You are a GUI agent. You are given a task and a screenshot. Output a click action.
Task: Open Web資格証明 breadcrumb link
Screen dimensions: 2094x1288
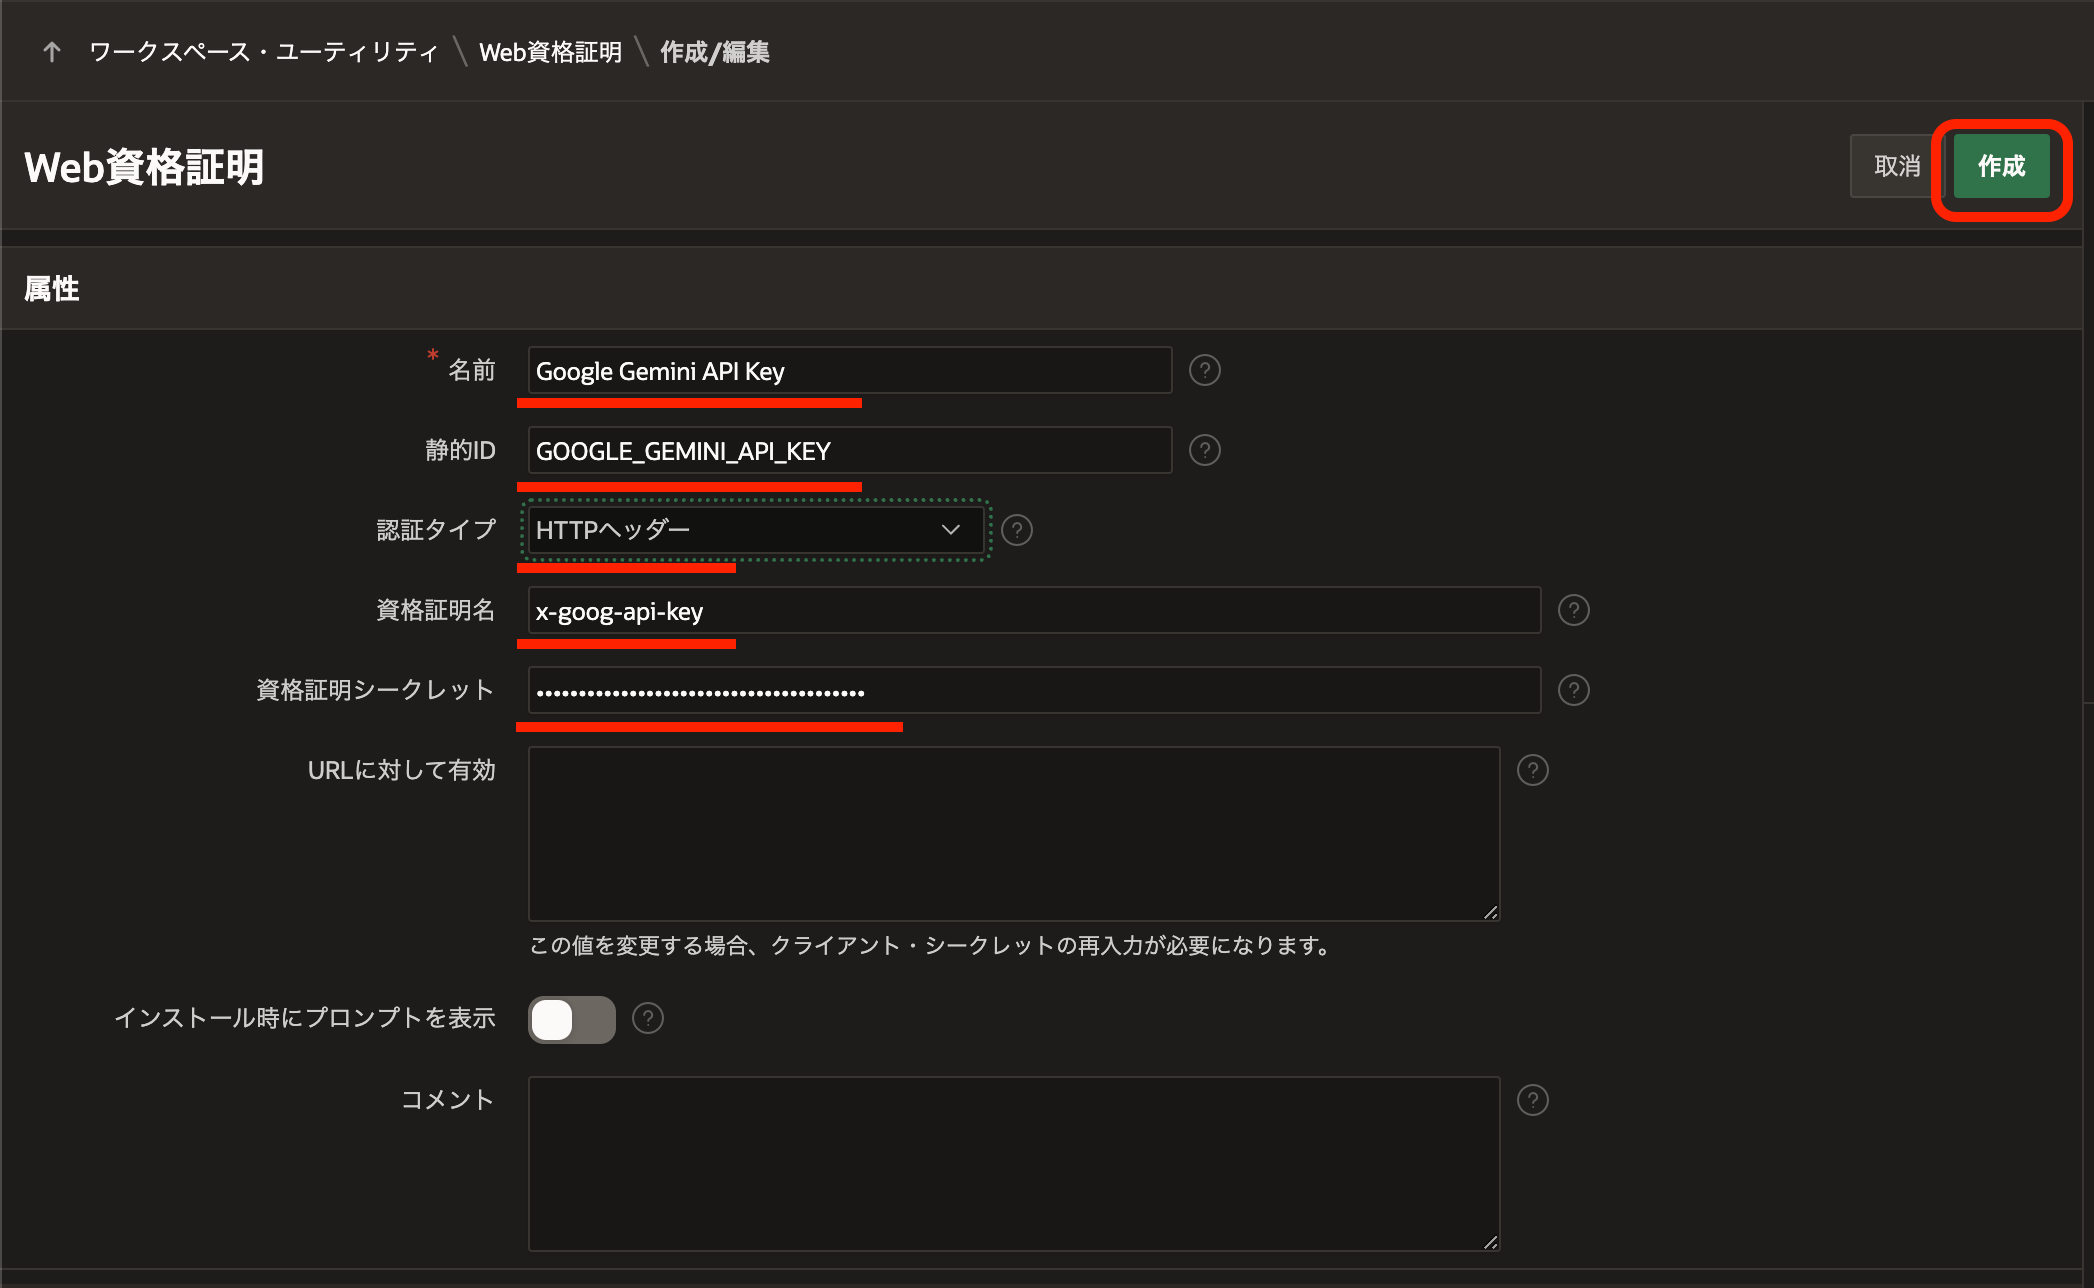[x=550, y=52]
